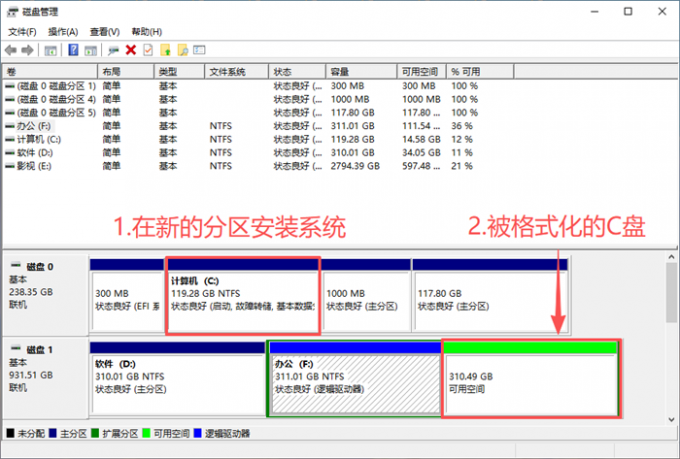The width and height of the screenshot is (680, 459).
Task: Open the 查看(V) menu
Action: coord(105,32)
